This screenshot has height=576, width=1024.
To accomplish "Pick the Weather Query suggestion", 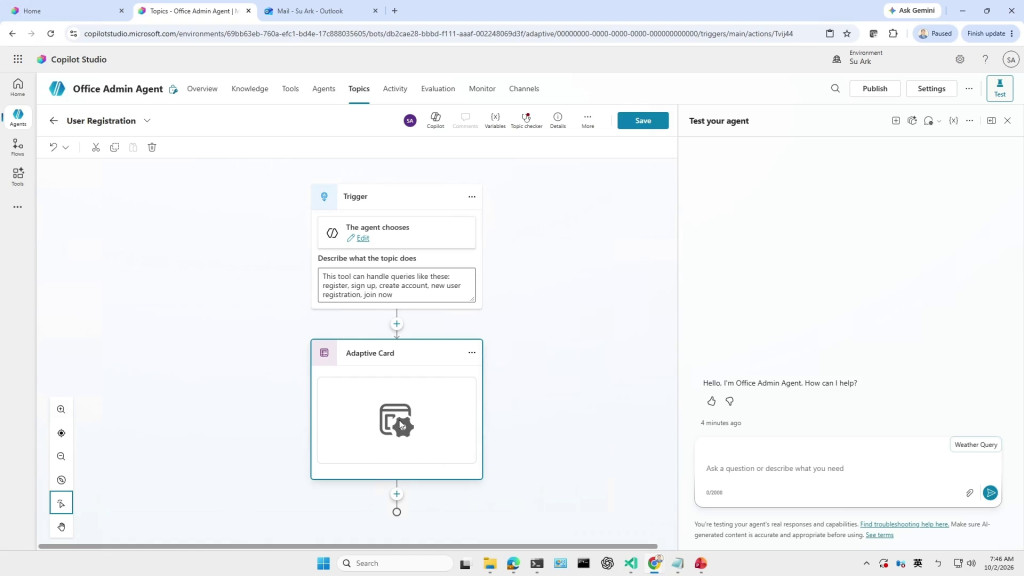I will pyautogui.click(x=976, y=445).
